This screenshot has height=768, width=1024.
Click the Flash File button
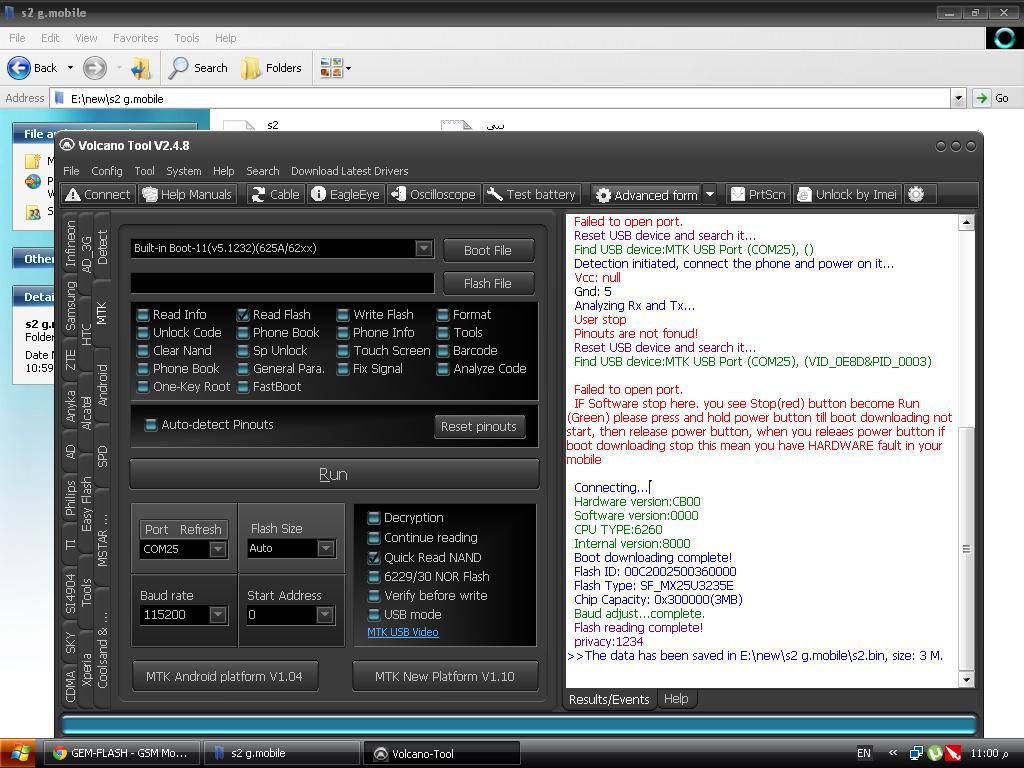click(488, 283)
